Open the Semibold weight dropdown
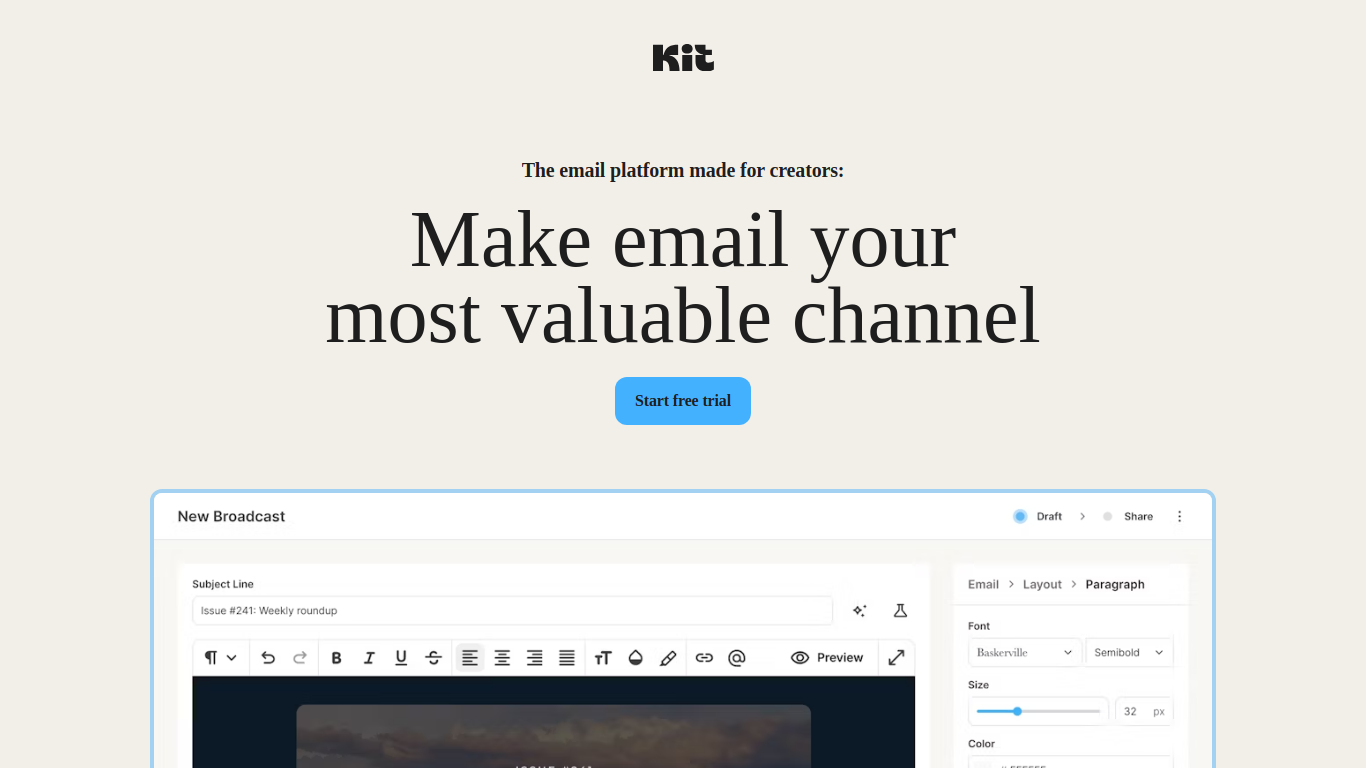 pos(1129,652)
